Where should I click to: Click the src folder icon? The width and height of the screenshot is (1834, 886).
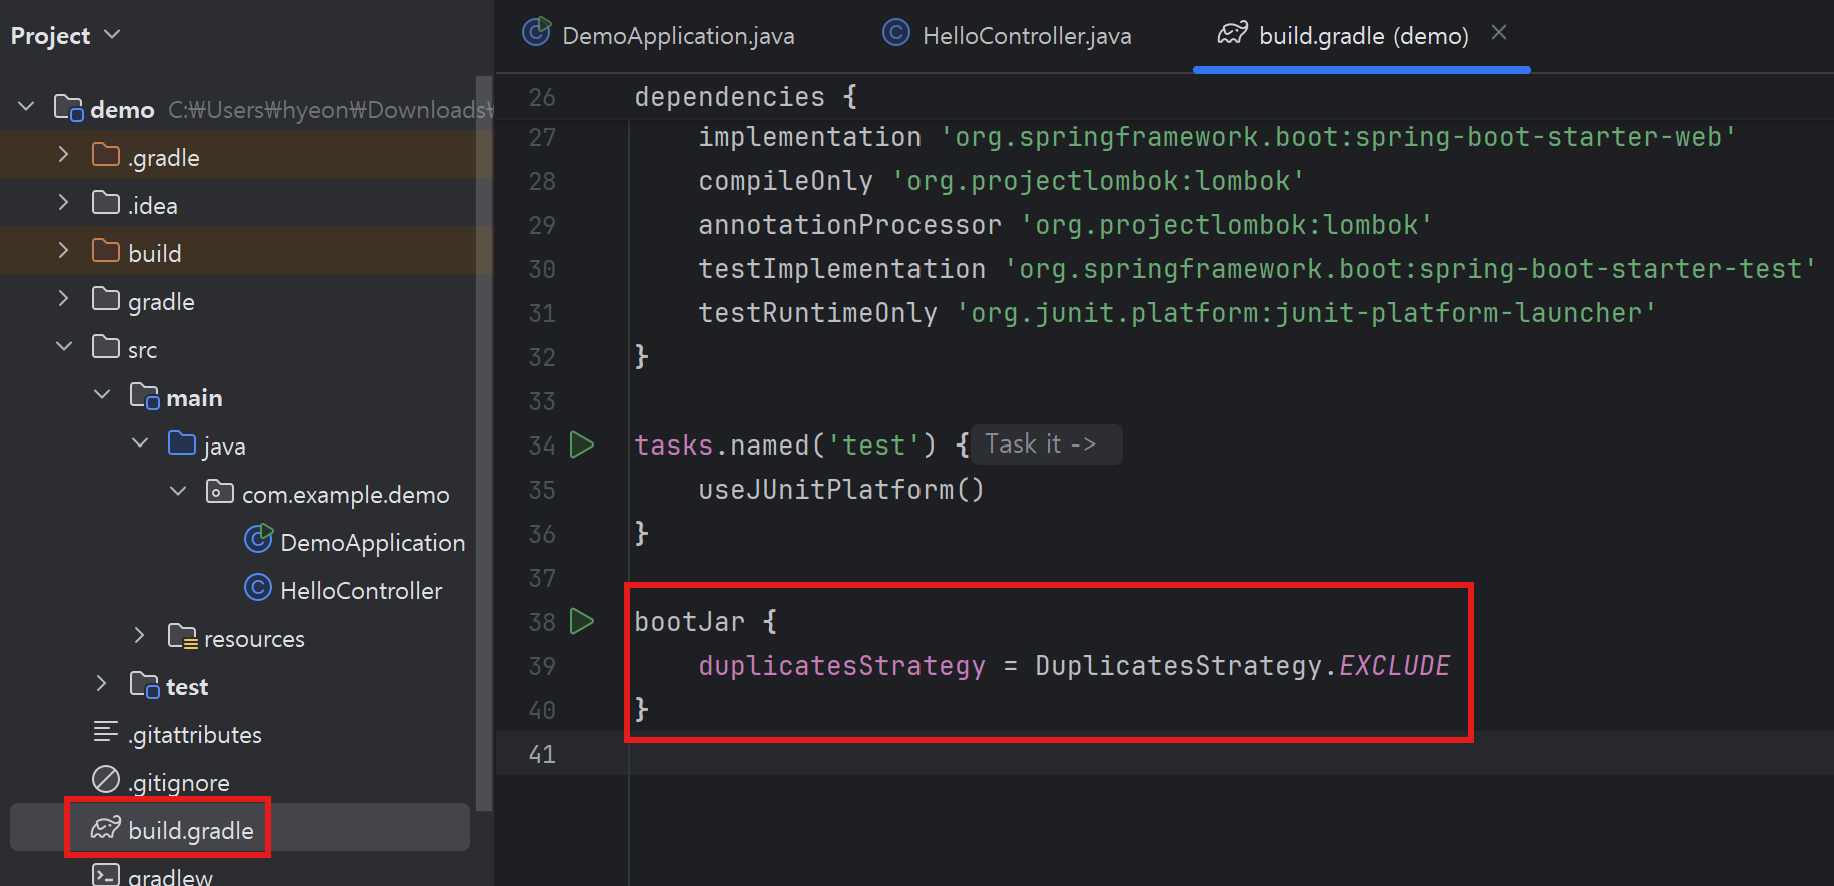(x=106, y=348)
